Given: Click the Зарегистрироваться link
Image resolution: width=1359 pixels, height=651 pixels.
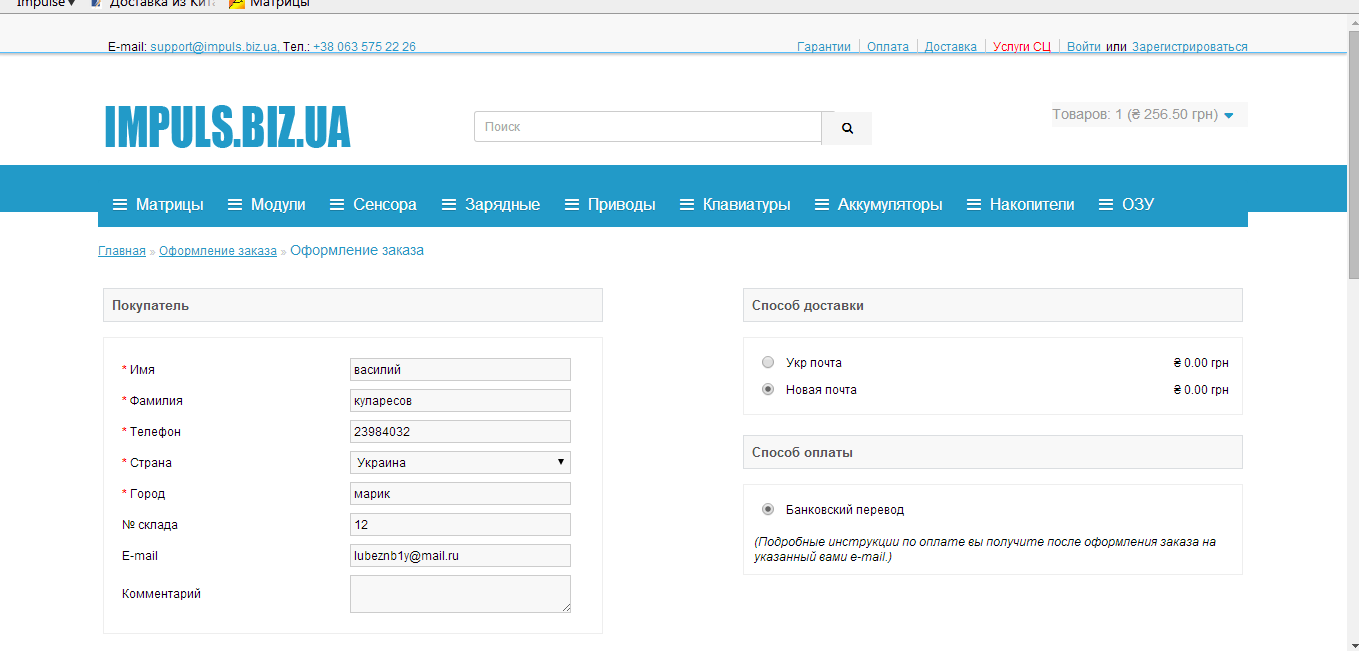Looking at the screenshot, I should click(x=1190, y=47).
